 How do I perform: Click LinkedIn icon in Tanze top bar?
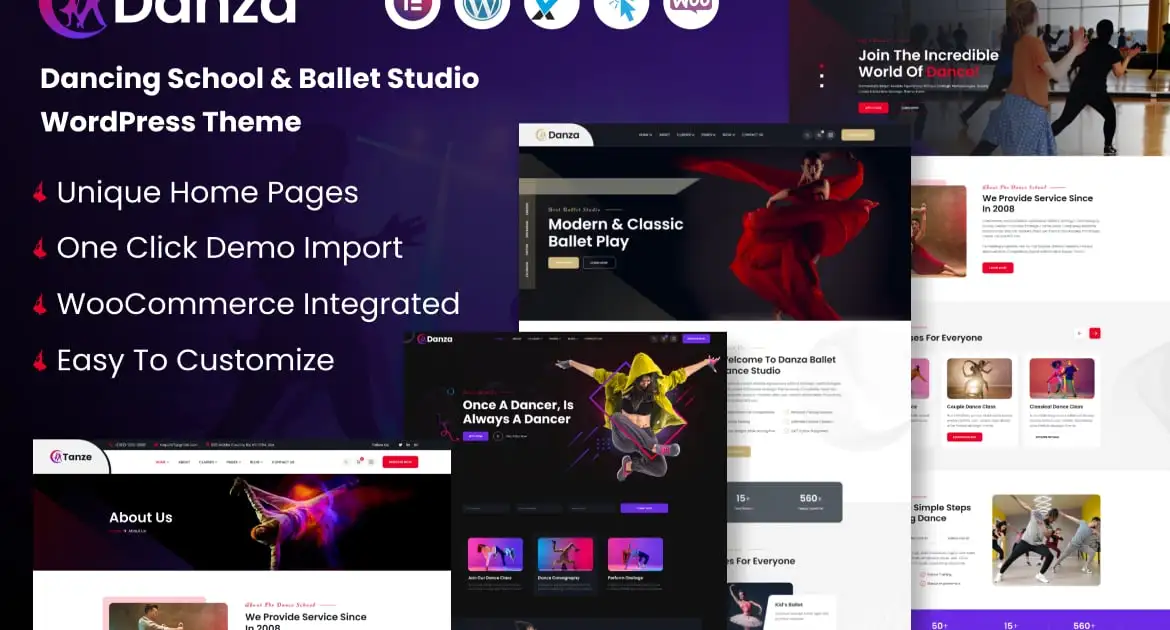[408, 445]
